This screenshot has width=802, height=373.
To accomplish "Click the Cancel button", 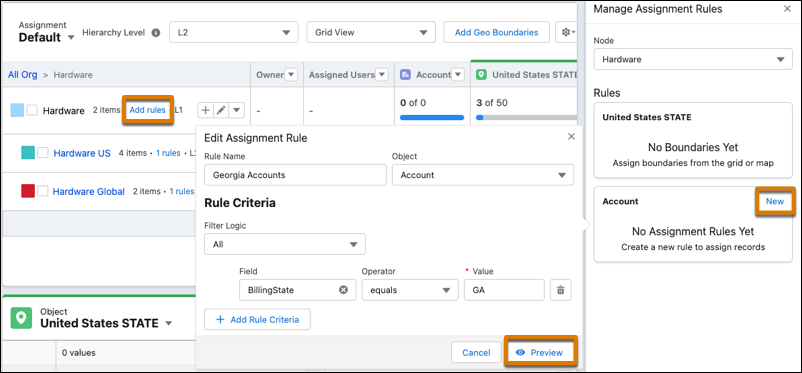I will (476, 353).
